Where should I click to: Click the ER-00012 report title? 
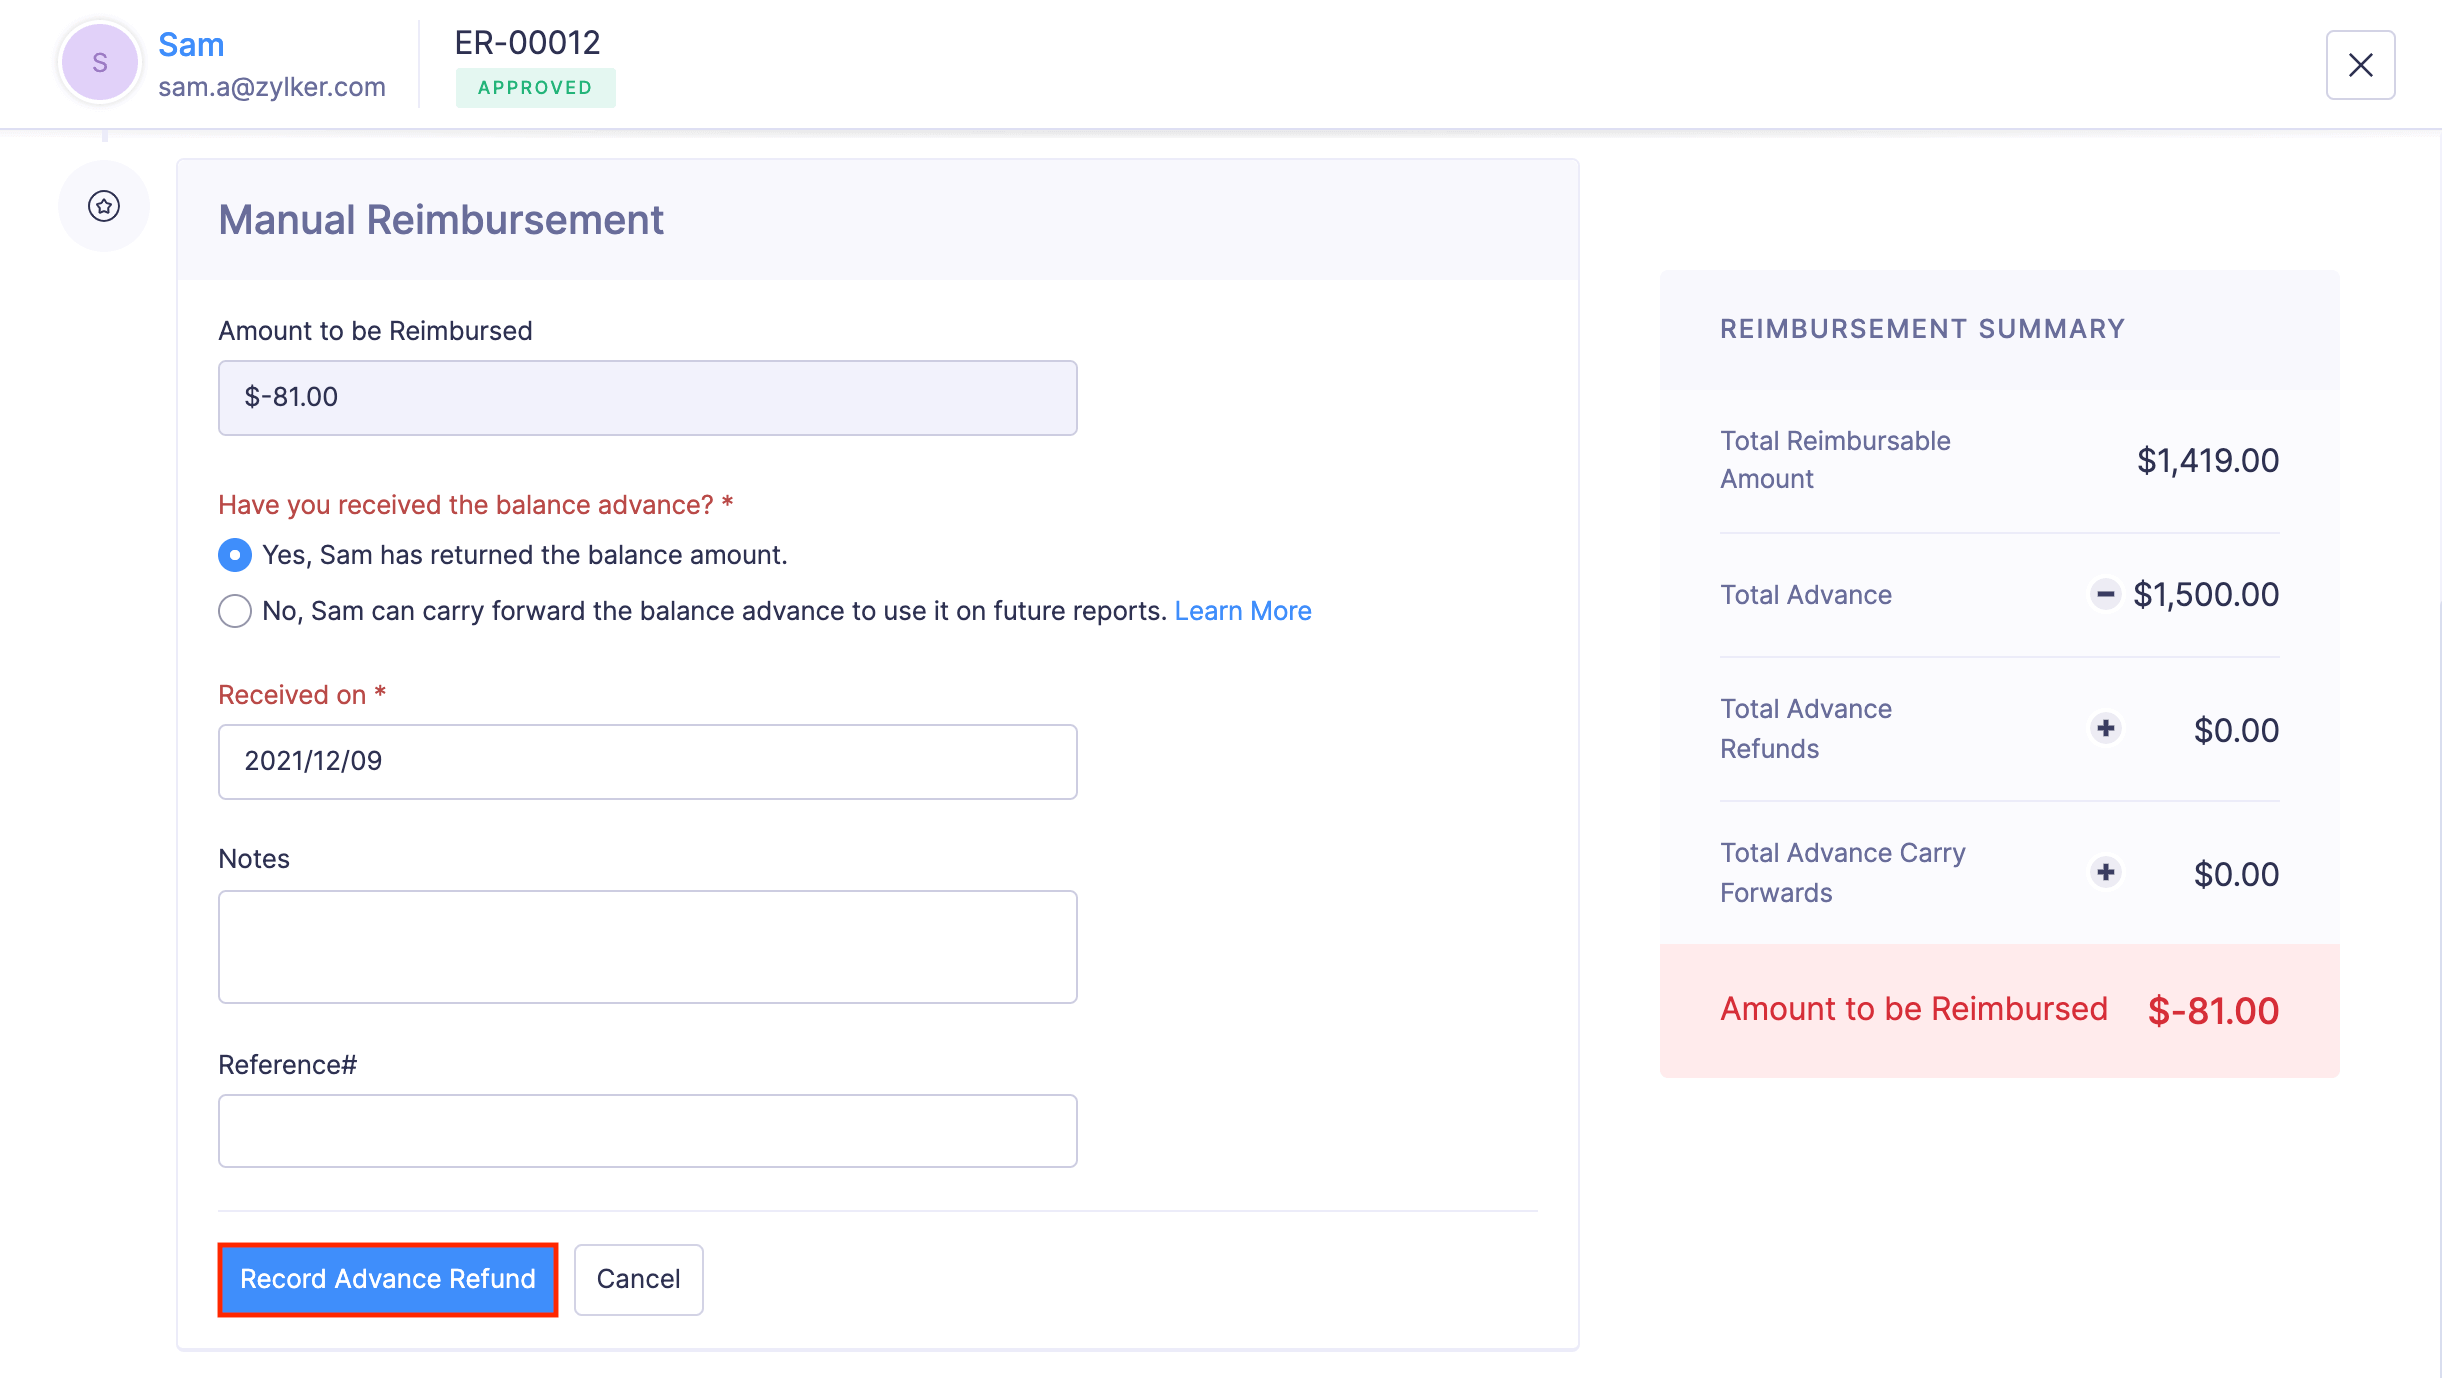tap(526, 41)
